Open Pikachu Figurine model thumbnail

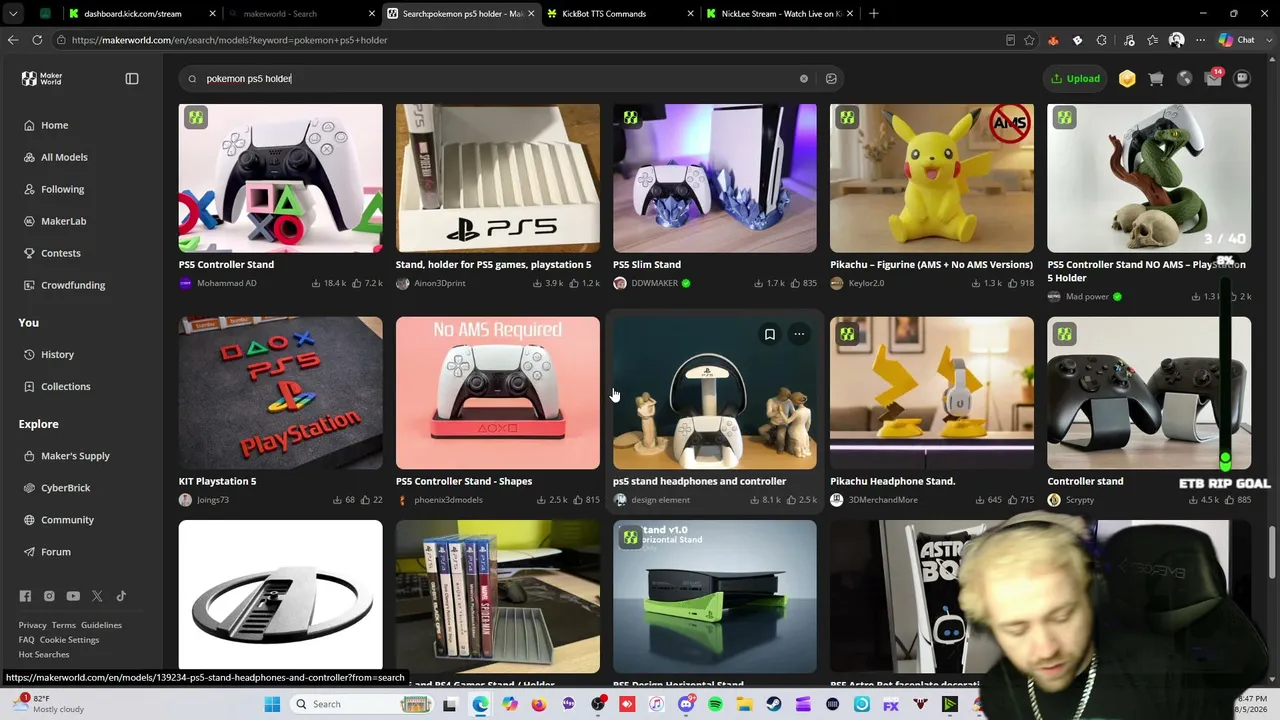(x=931, y=178)
